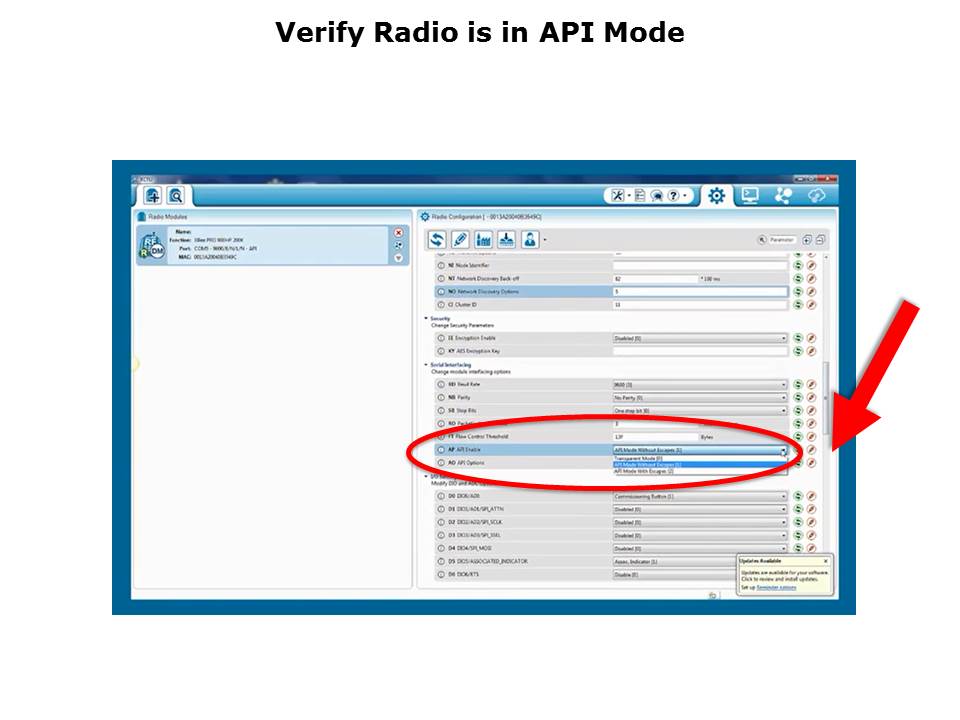Image resolution: width=960 pixels, height=720 pixels.
Task: Click the Reminder options link
Action: click(x=775, y=587)
